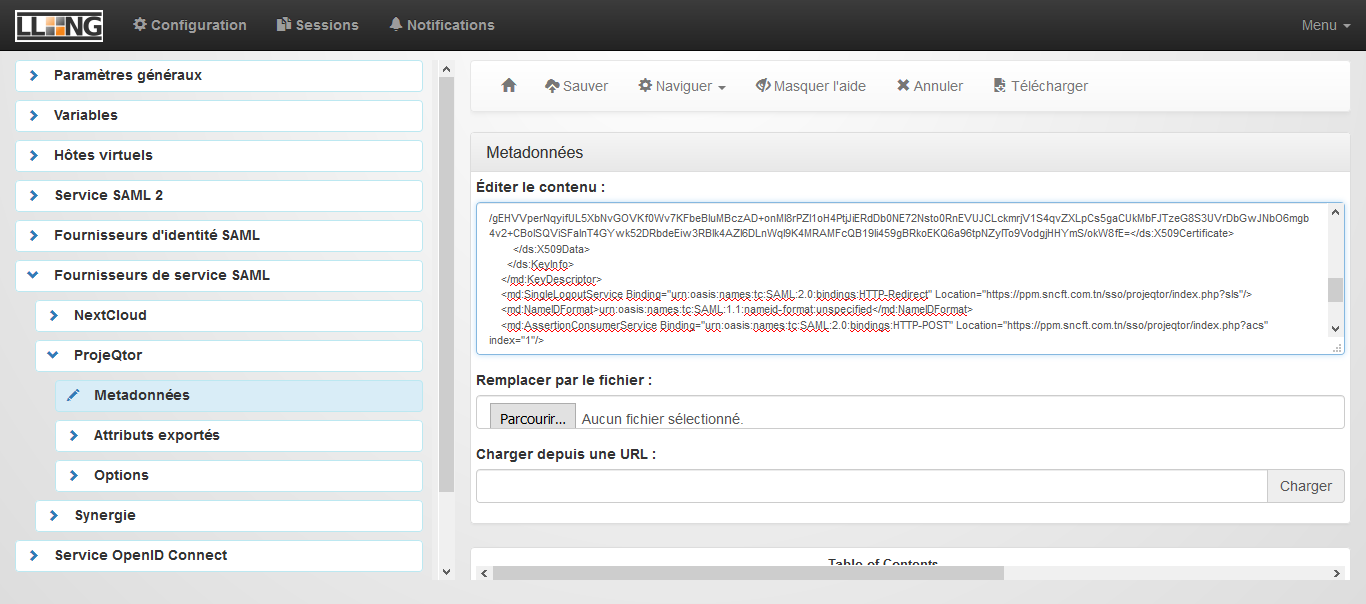Viewport: 1366px width, 604px height.
Task: Click the Charger depuis une URL field
Action: click(871, 486)
